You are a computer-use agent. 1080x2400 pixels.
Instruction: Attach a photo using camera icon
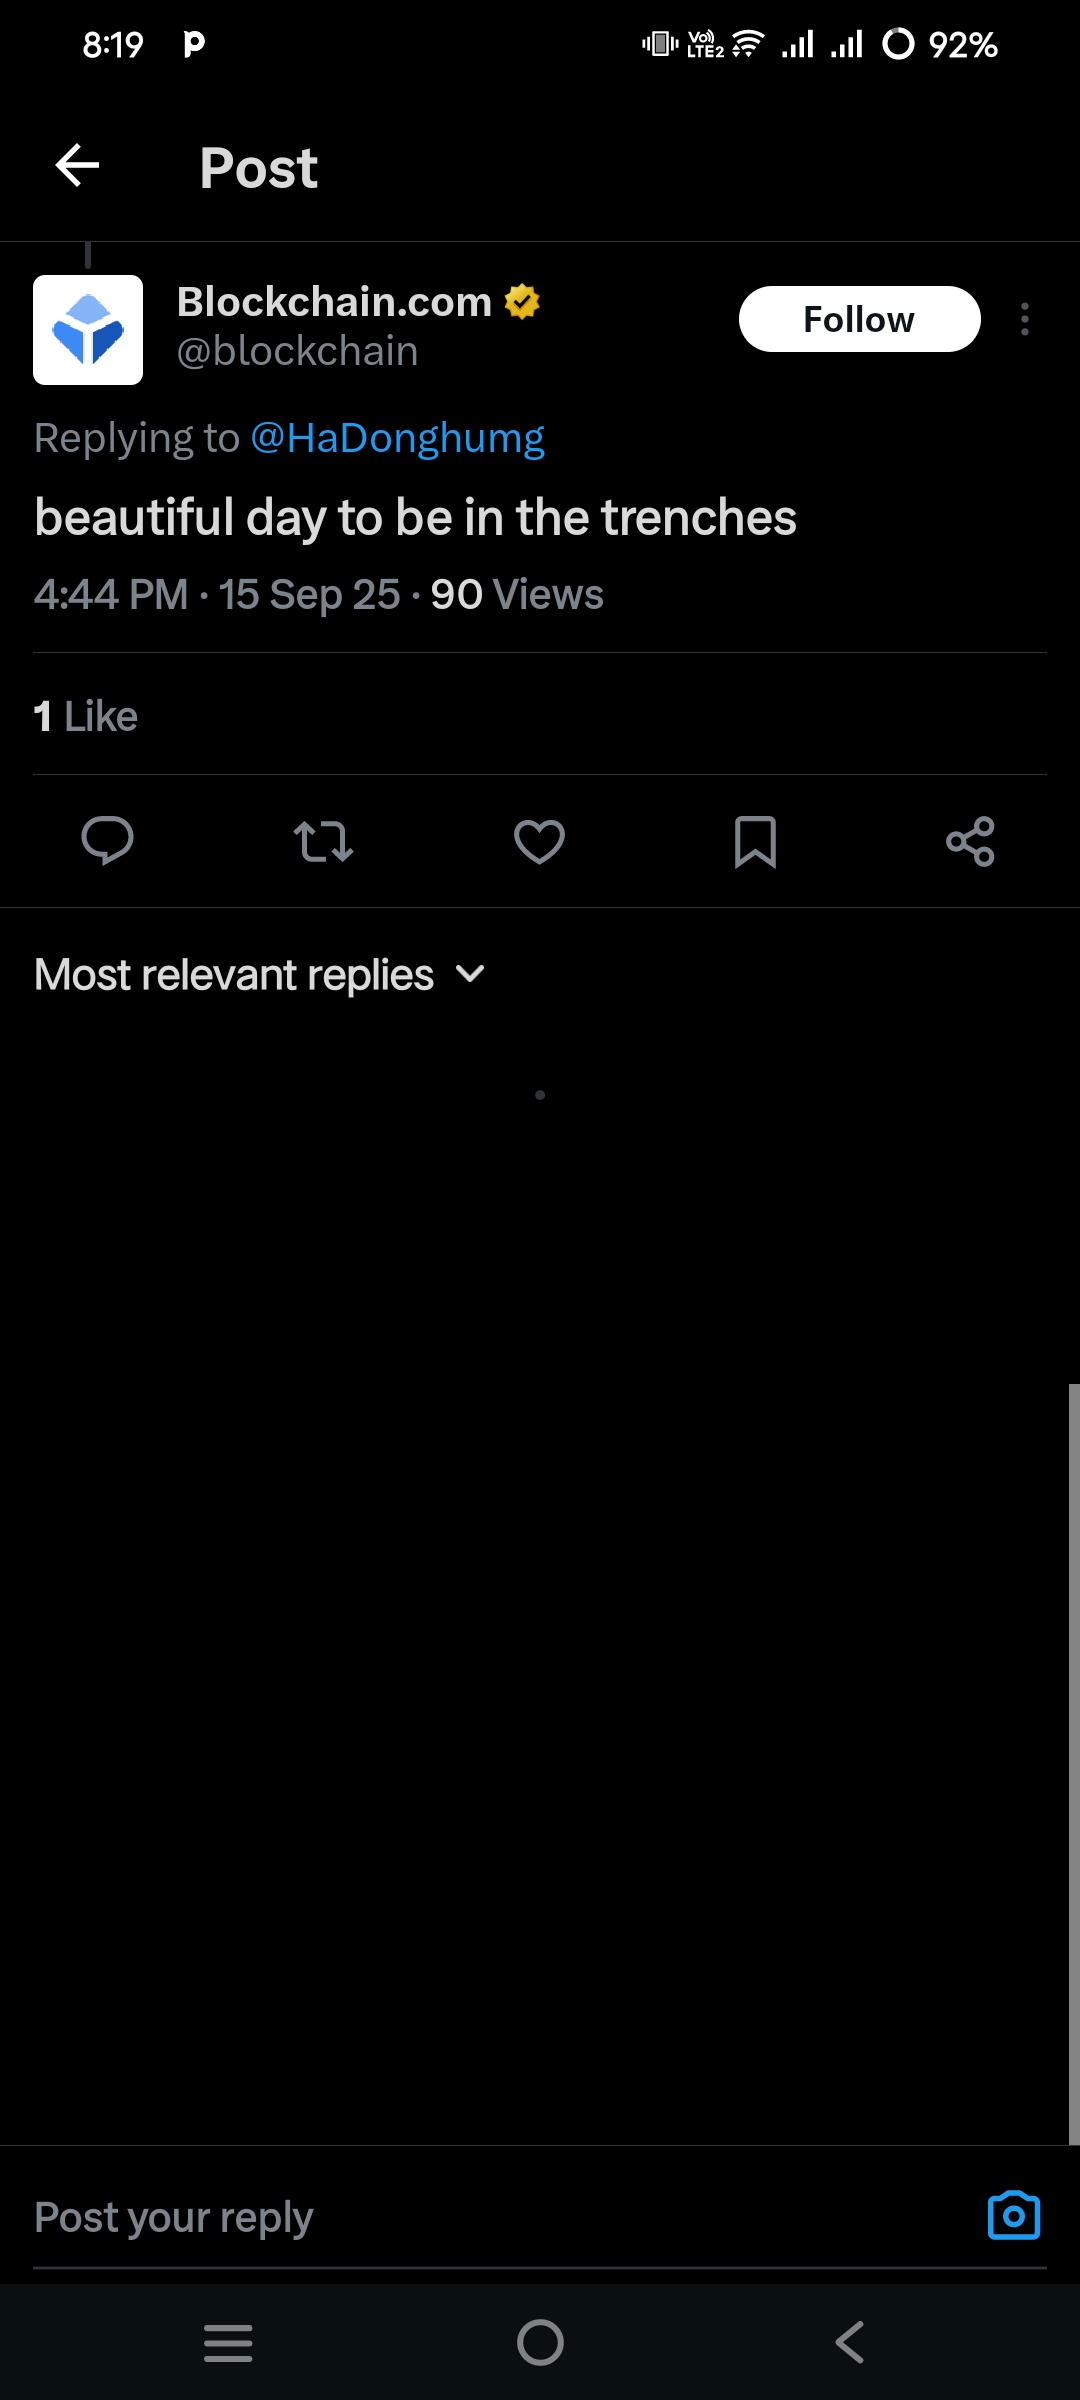click(x=1013, y=2216)
